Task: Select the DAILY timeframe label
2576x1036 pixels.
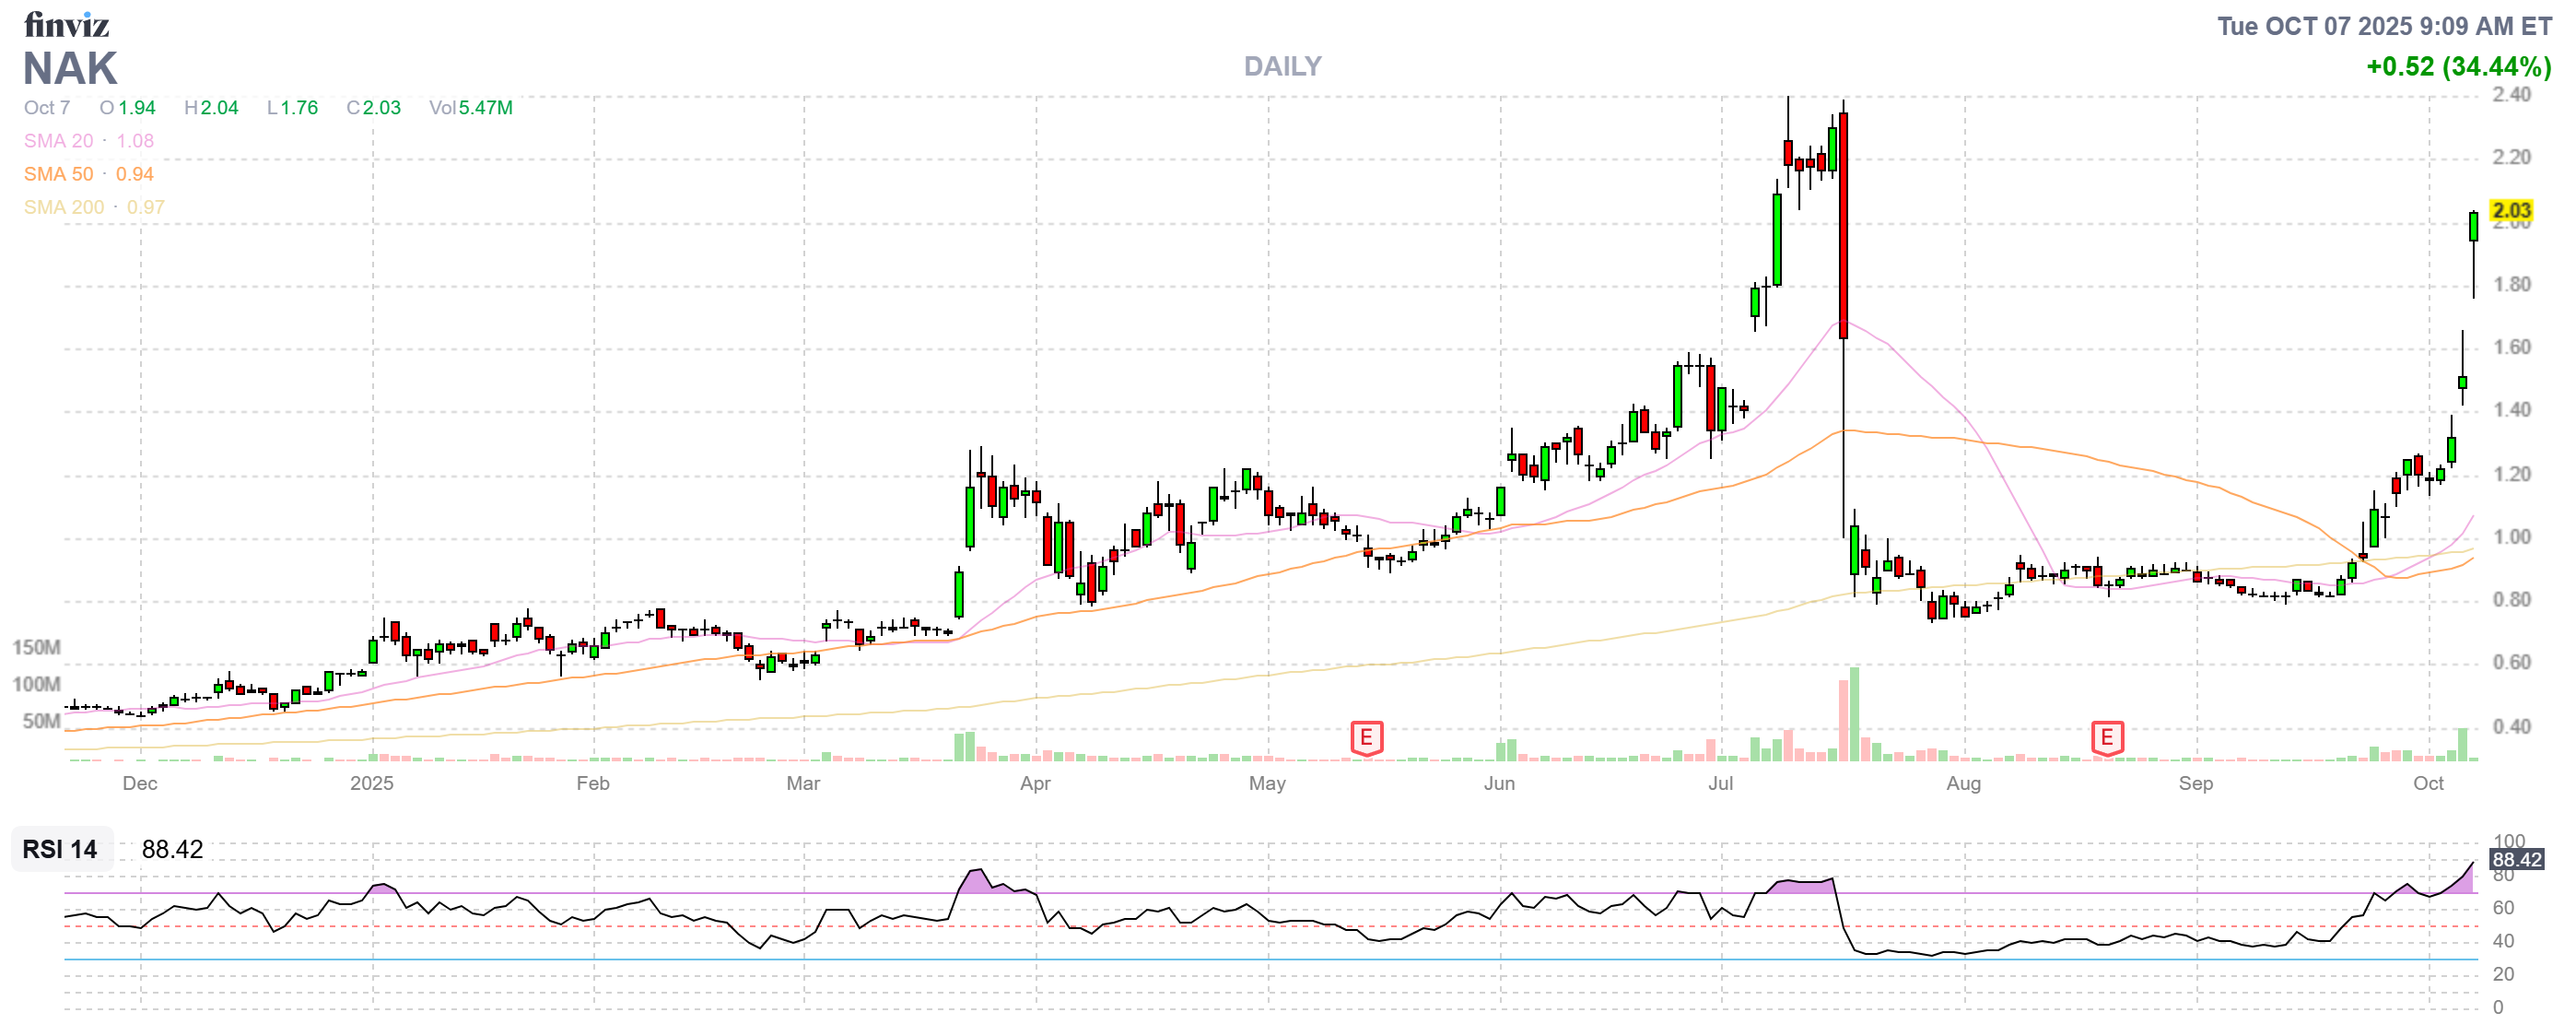Action: [1282, 66]
